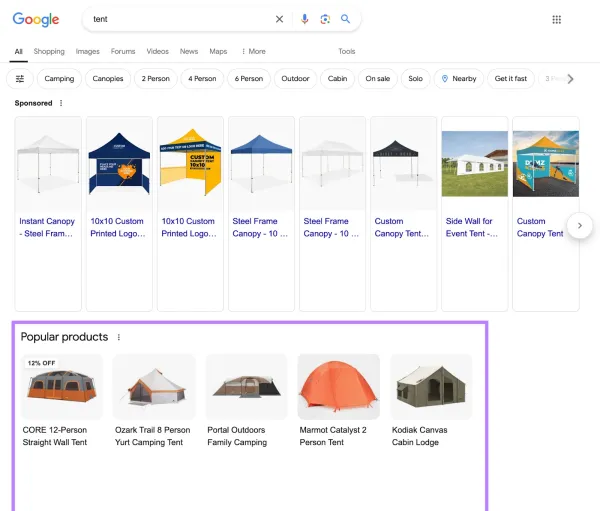
Task: Click the white event tent on grass image
Action: coord(474,164)
